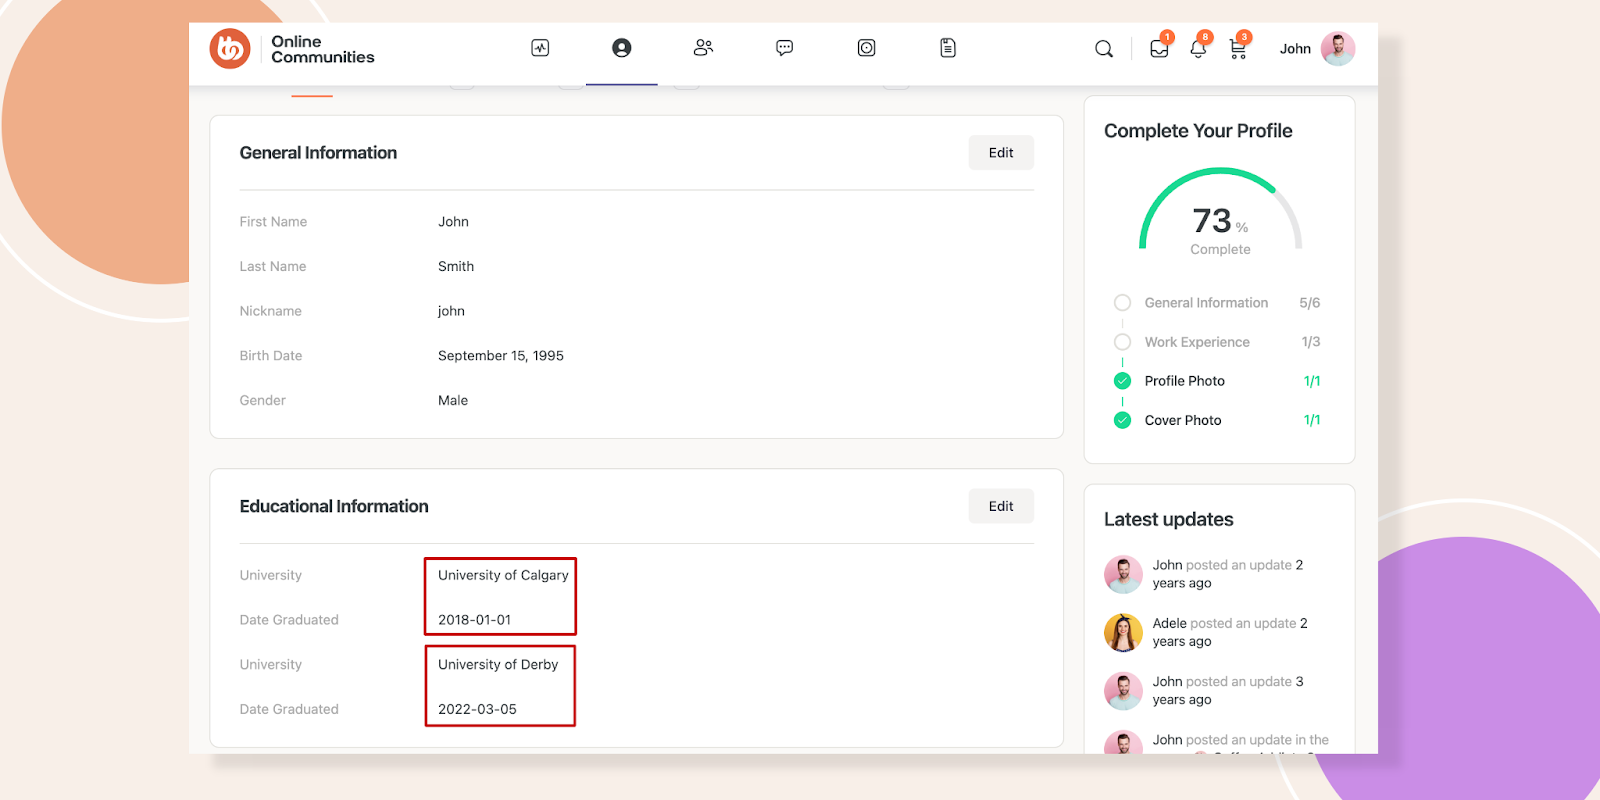The height and width of the screenshot is (800, 1600).
Task: Click the 'University of Derby' value
Action: (498, 664)
